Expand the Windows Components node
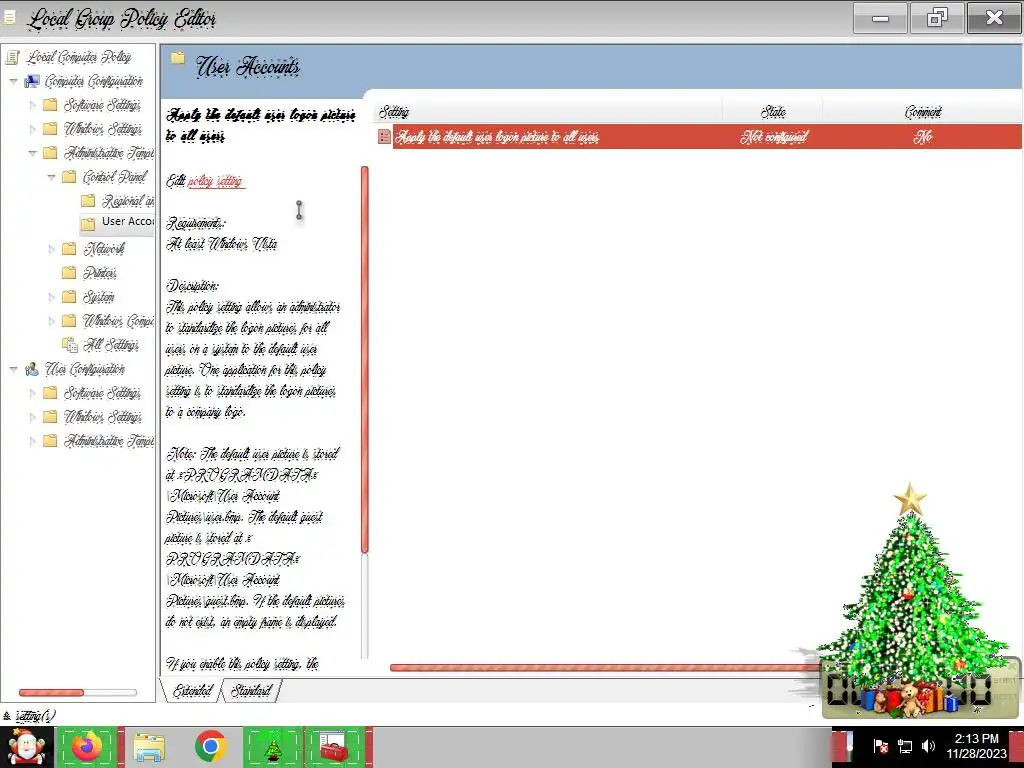 52,321
